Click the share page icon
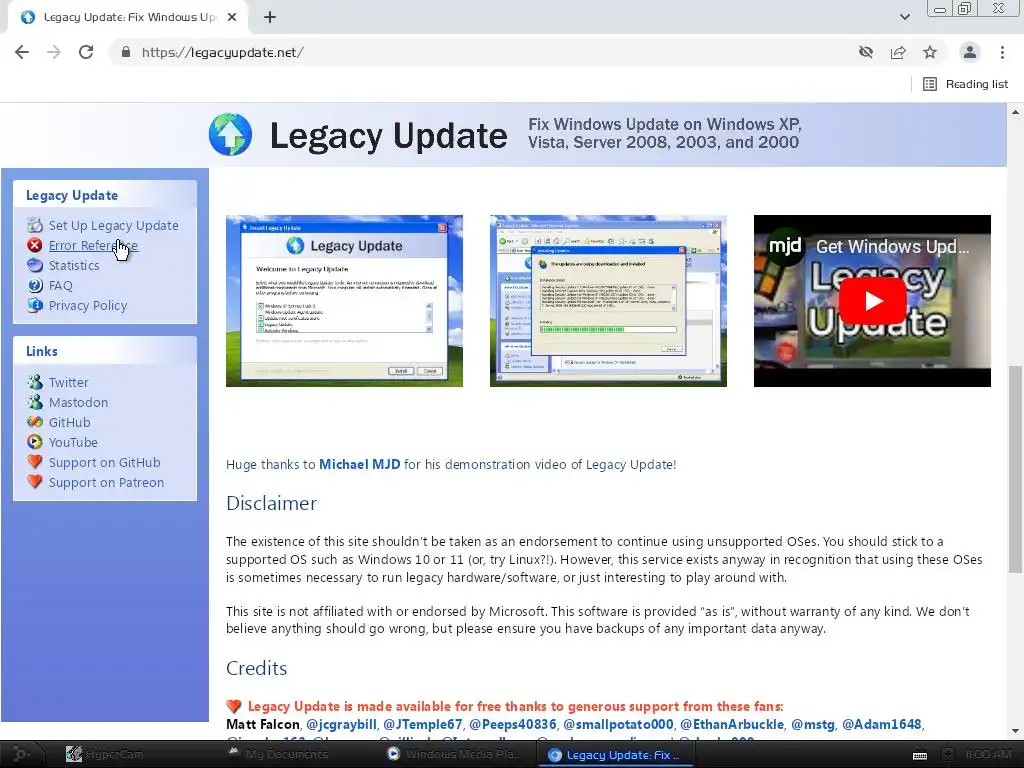 click(898, 52)
